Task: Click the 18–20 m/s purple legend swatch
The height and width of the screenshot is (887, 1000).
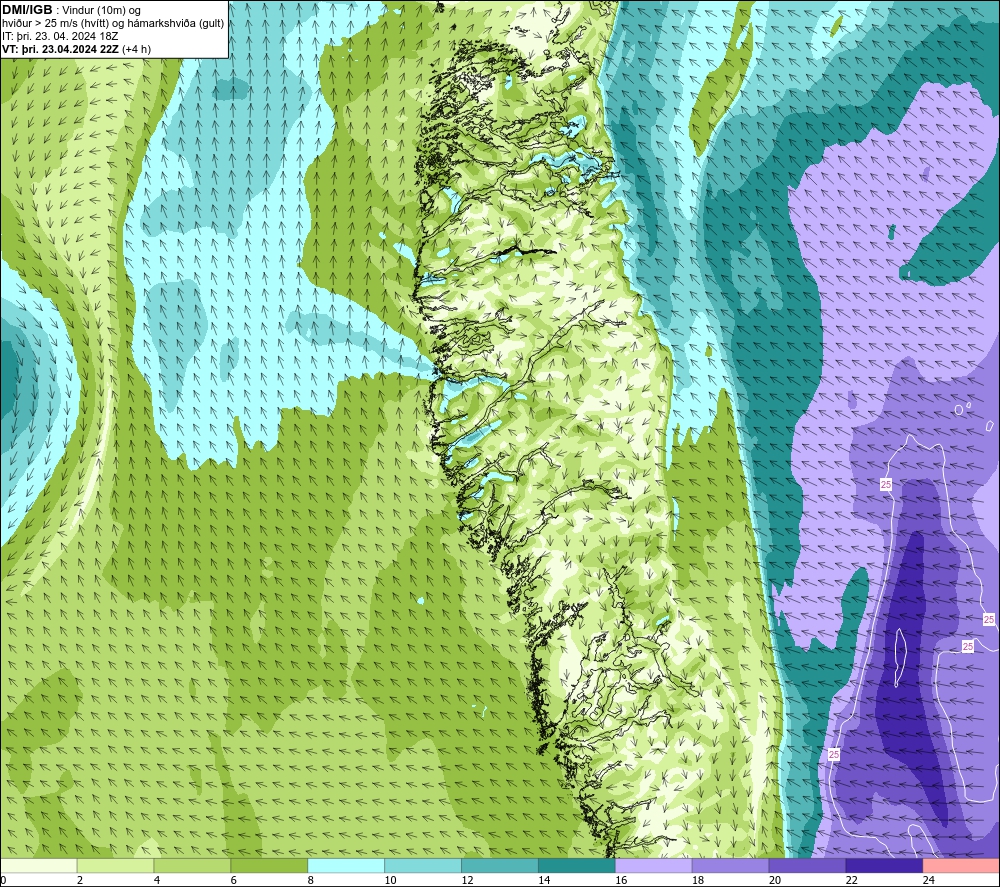Action: (730, 866)
